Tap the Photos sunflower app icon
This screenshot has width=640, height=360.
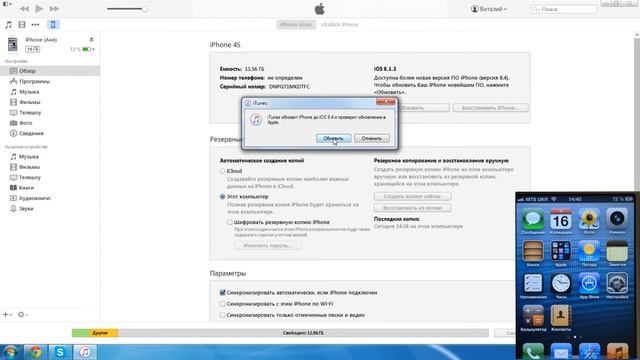pos(589,219)
